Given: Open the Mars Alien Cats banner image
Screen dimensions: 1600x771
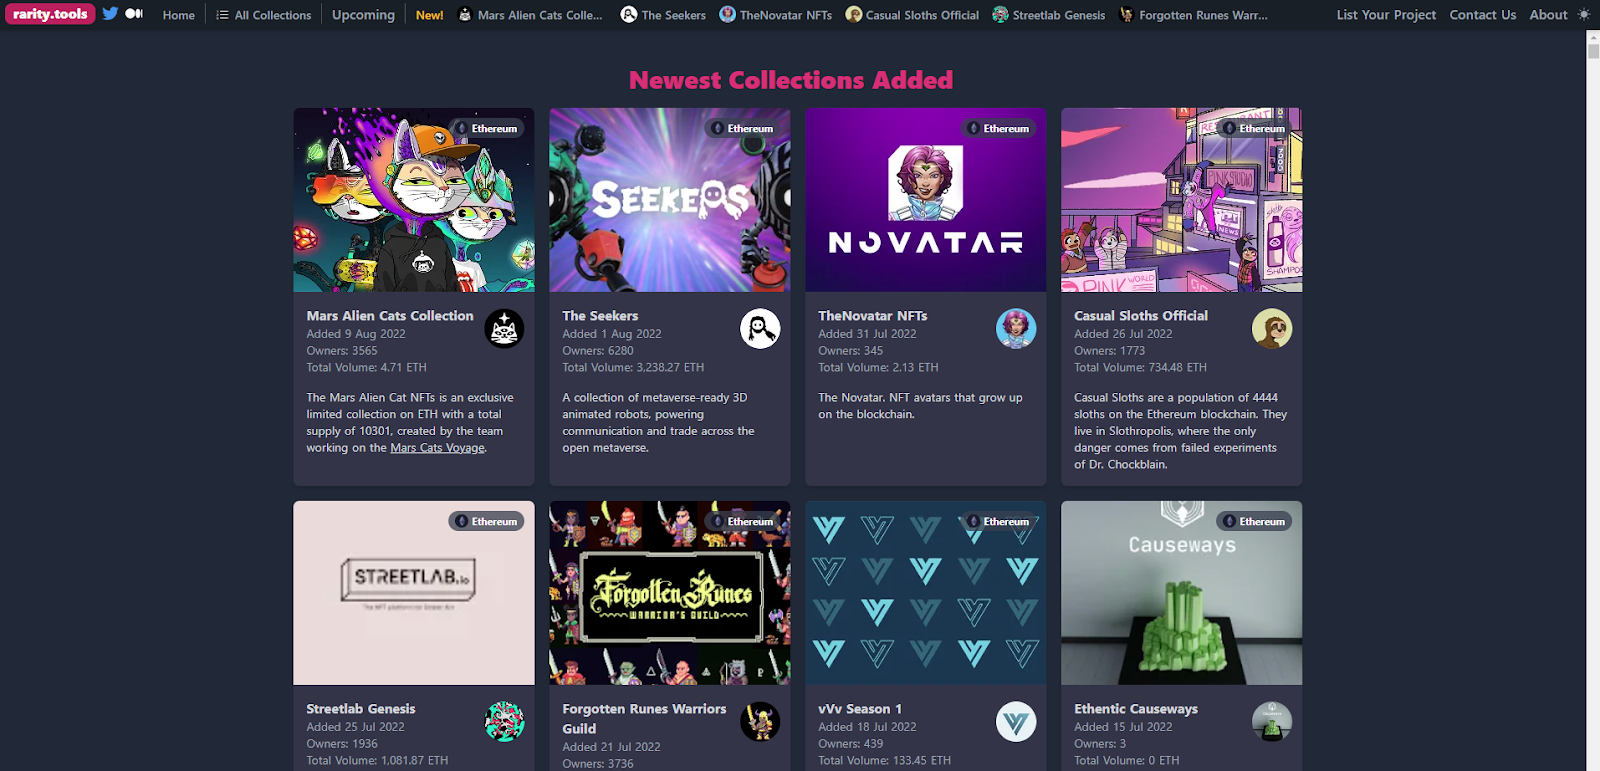Looking at the screenshot, I should pyautogui.click(x=414, y=200).
